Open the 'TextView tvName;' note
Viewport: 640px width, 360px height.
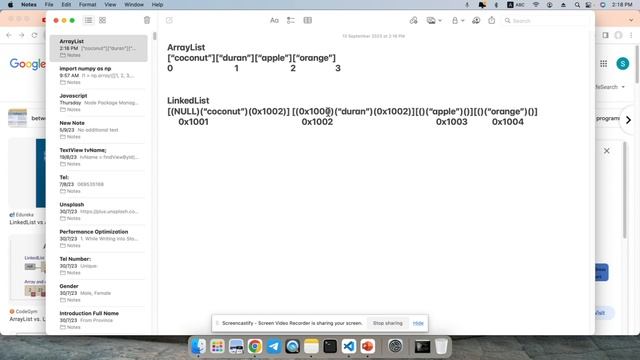point(98,157)
